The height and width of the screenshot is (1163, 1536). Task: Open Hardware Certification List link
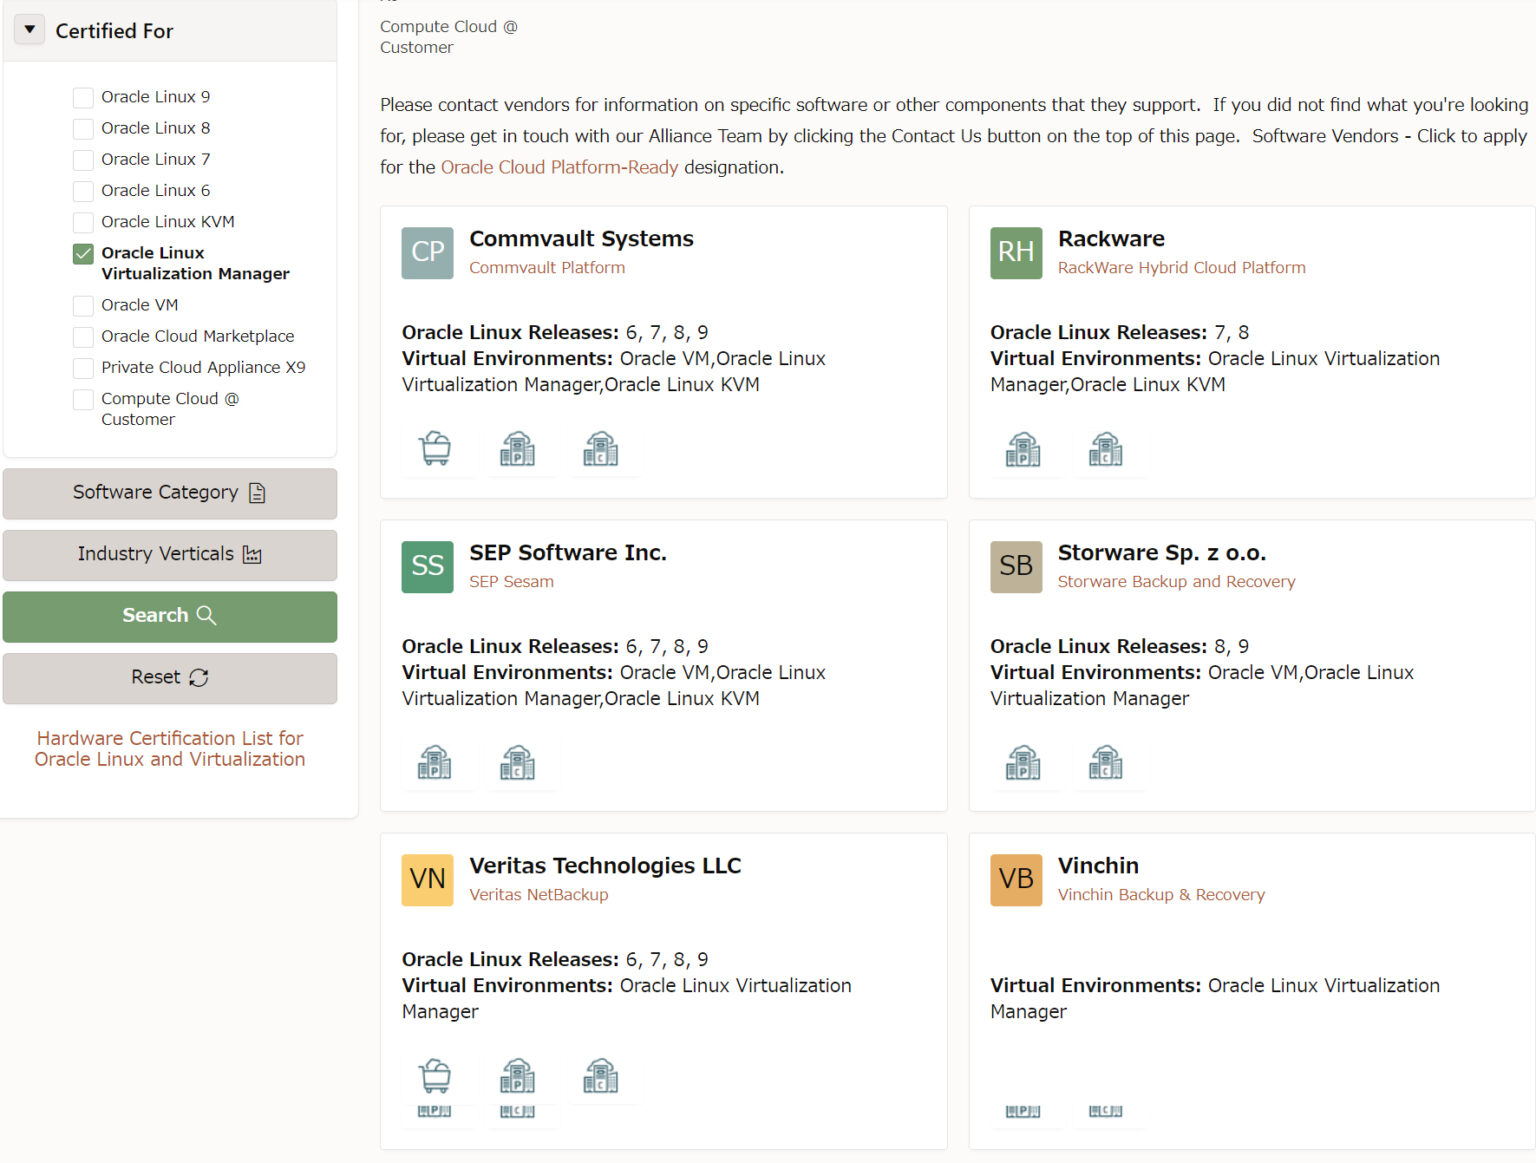click(169, 748)
